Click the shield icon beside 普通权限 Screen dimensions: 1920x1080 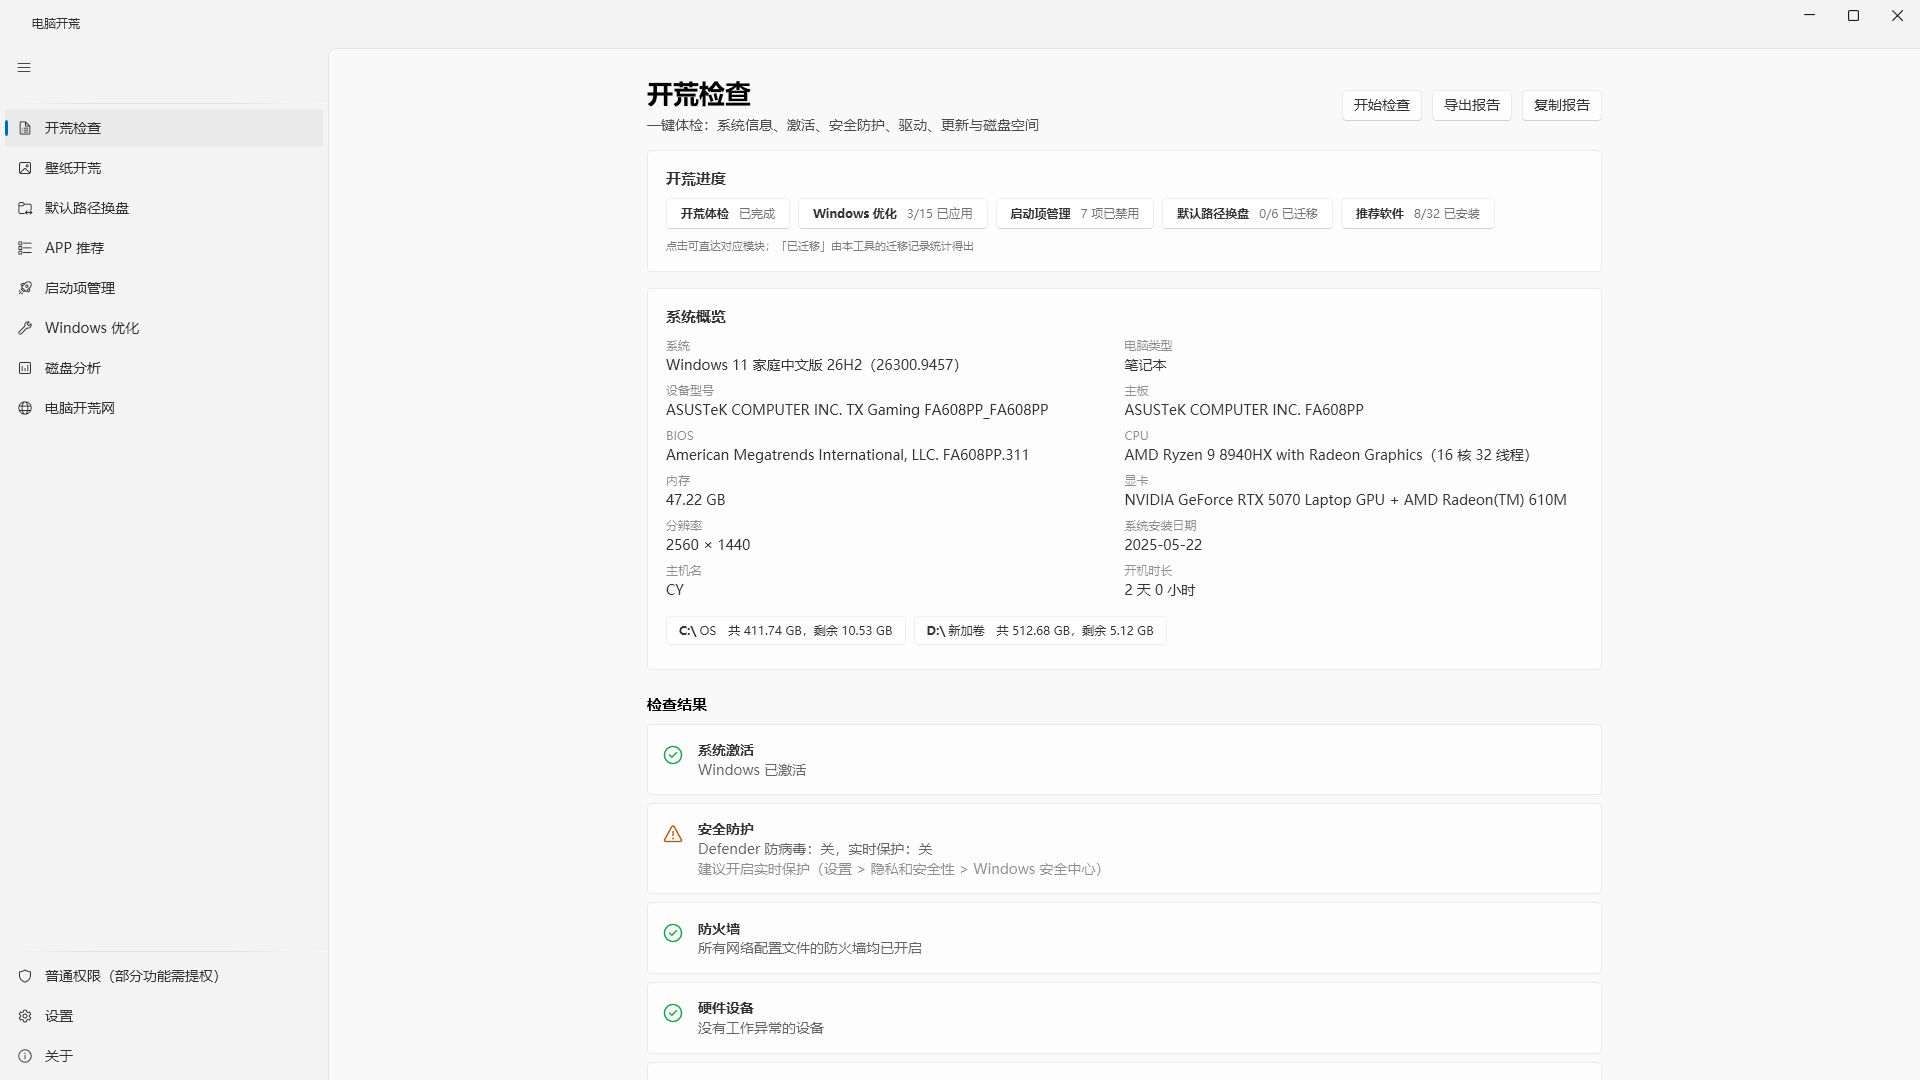[x=25, y=976]
